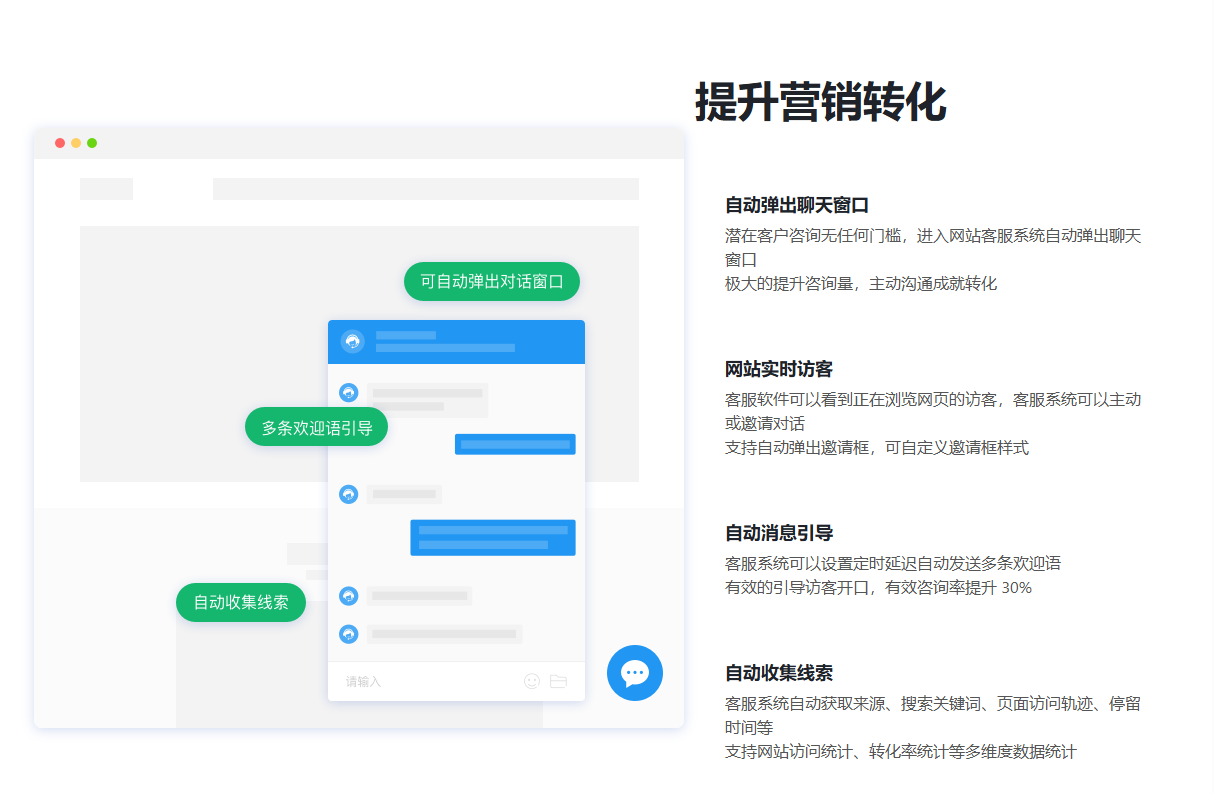
Task: Click the 提升营销转化 main title
Action: click(820, 102)
